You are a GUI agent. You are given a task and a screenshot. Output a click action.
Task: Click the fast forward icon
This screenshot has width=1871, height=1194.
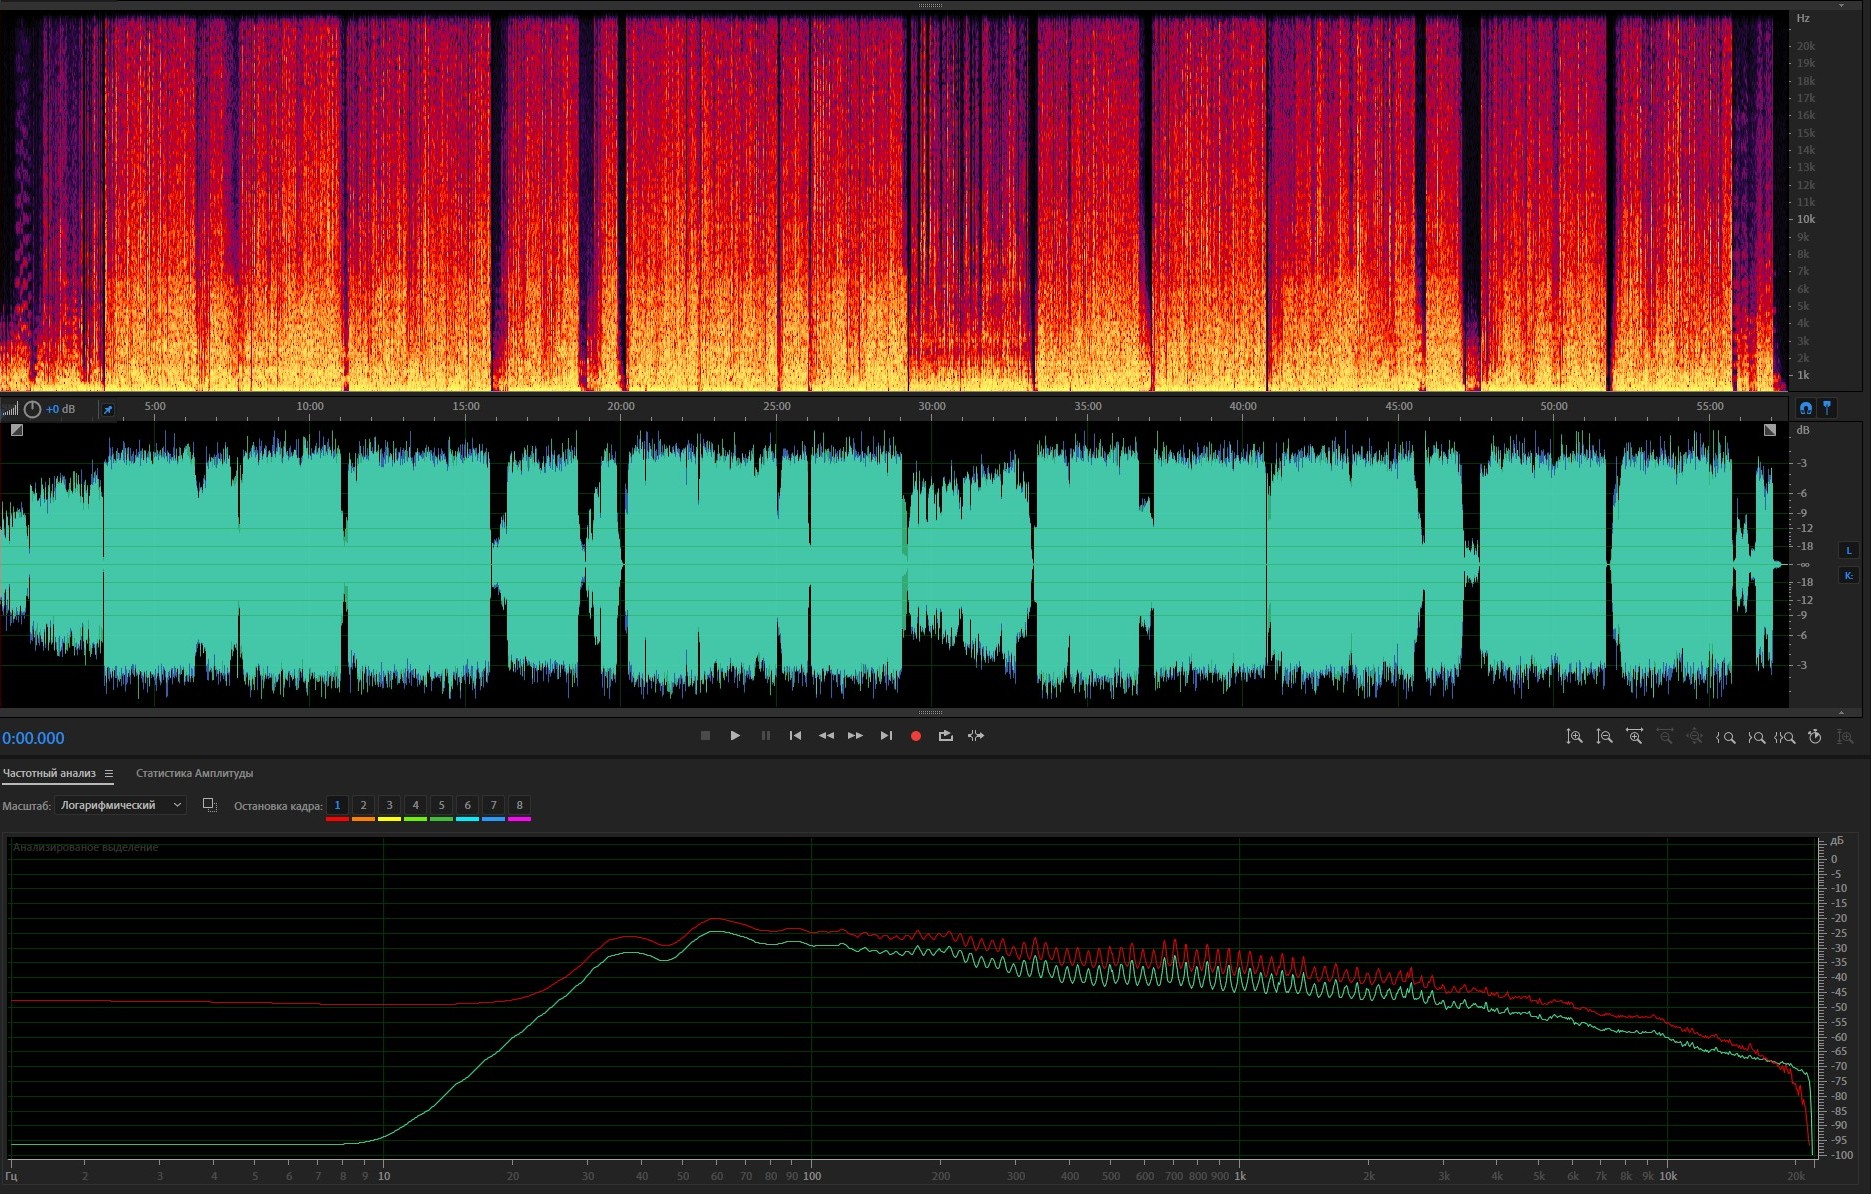(x=855, y=736)
